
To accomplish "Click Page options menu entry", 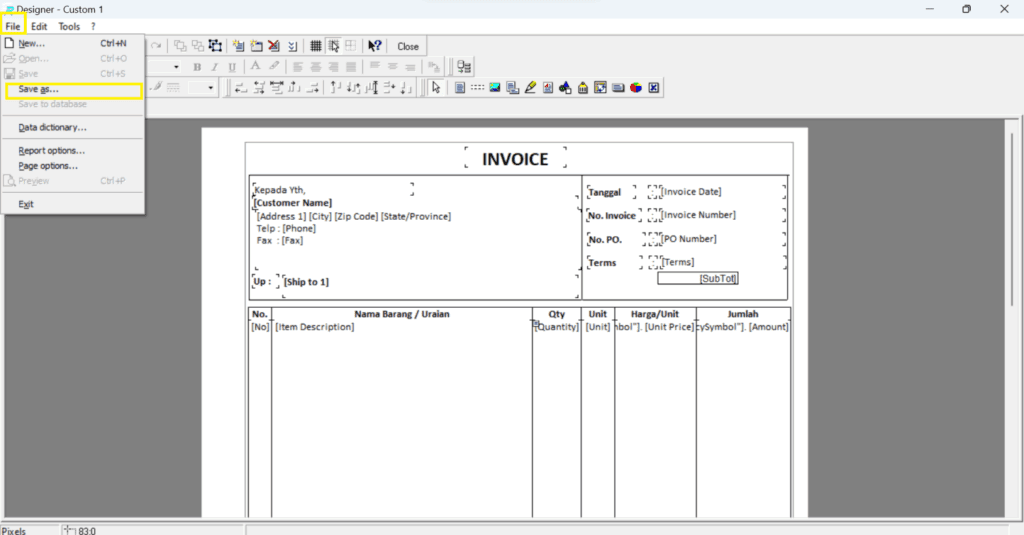I will 48,166.
